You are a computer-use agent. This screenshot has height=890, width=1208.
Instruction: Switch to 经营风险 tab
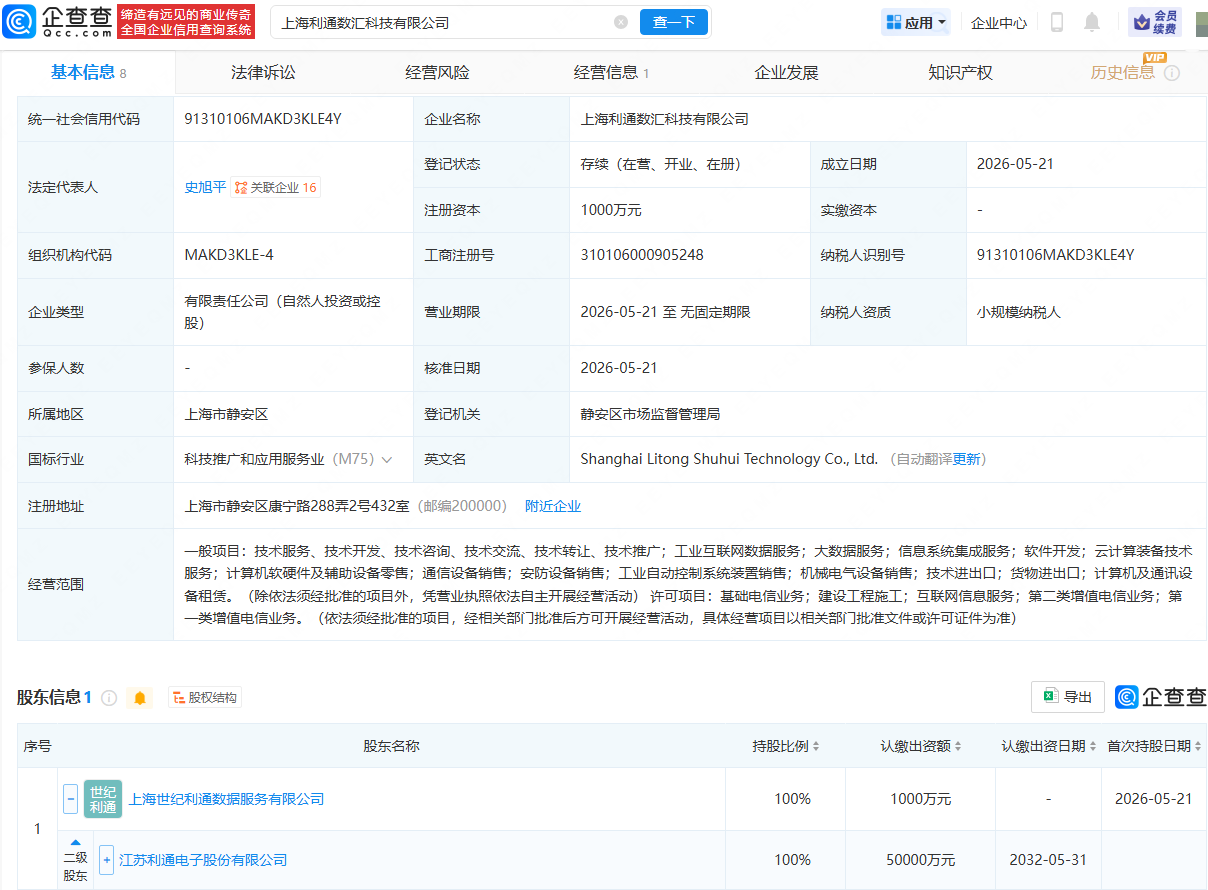coord(437,72)
